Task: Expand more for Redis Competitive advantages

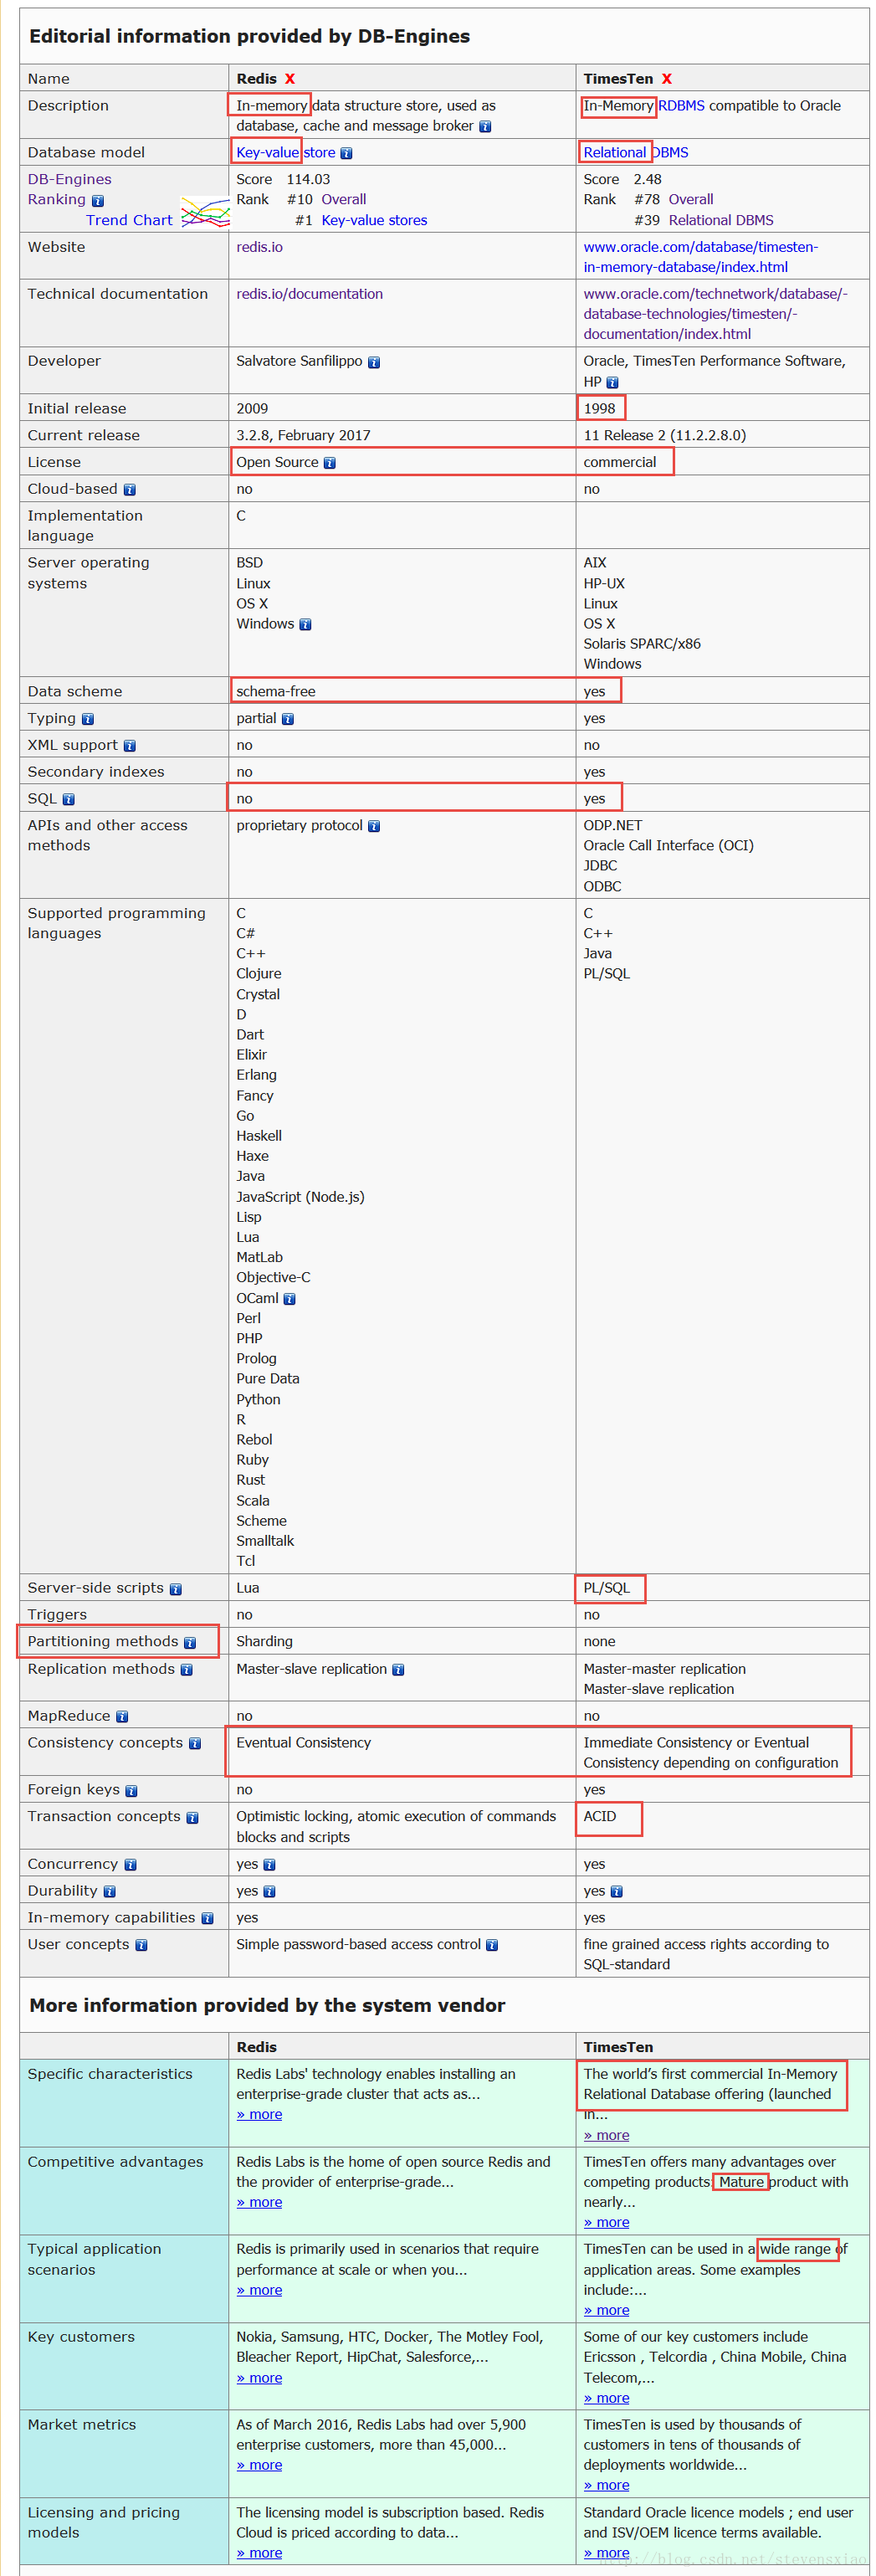Action: (259, 2202)
